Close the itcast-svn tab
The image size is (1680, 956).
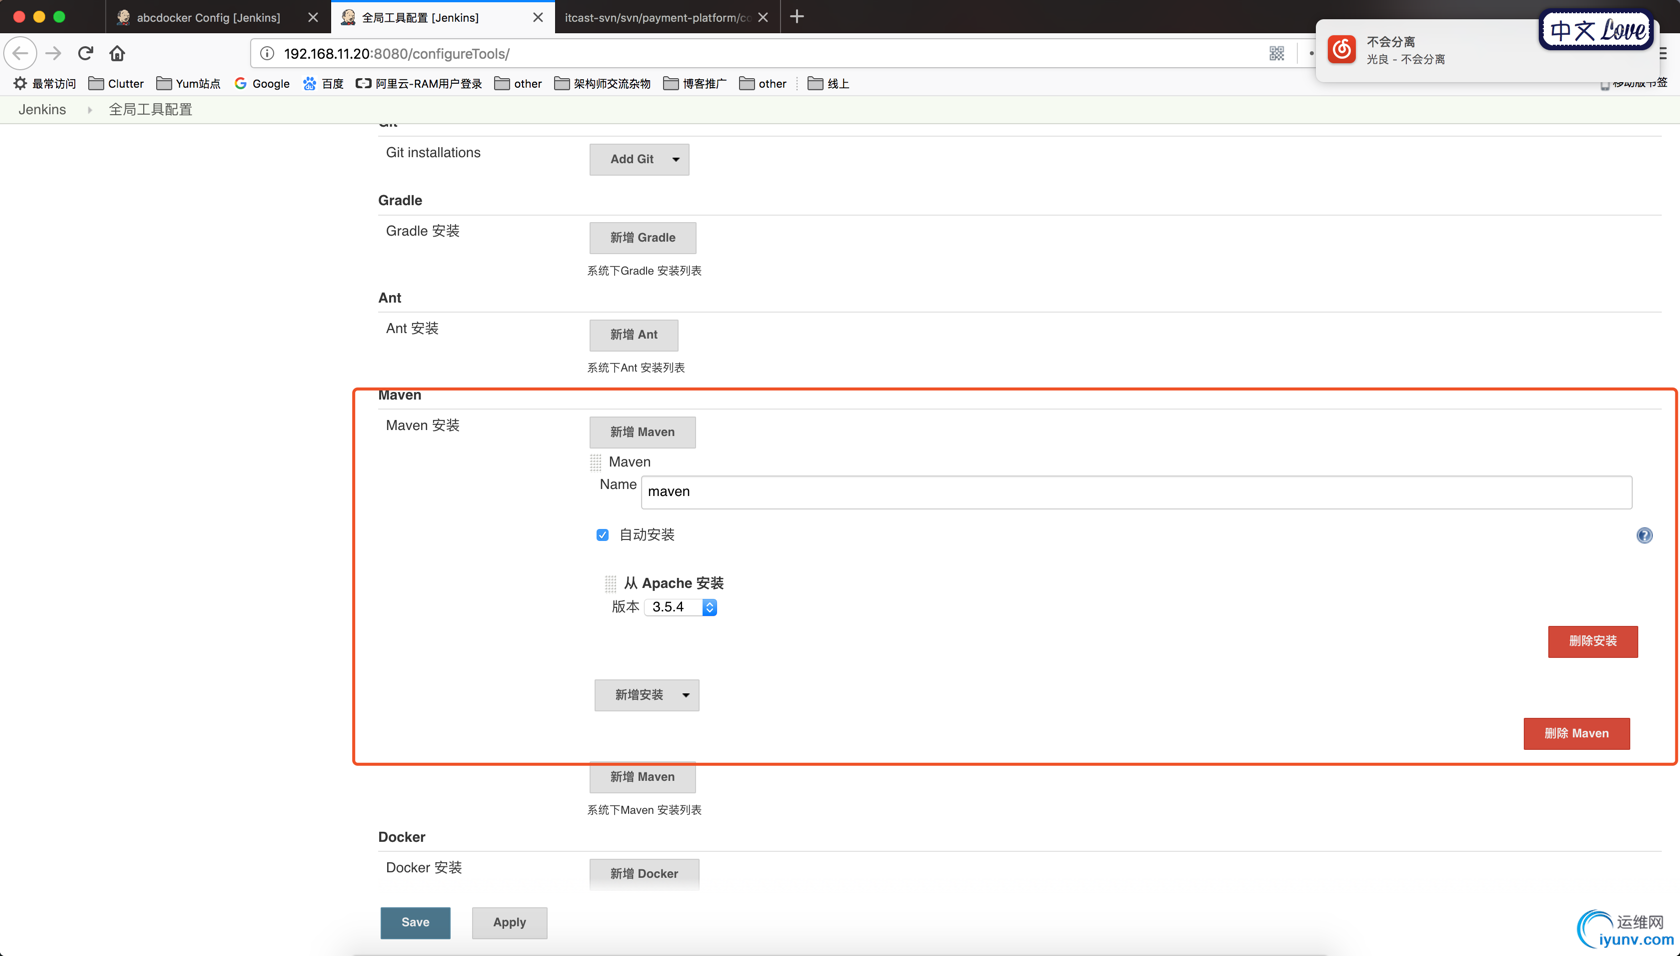(x=763, y=17)
